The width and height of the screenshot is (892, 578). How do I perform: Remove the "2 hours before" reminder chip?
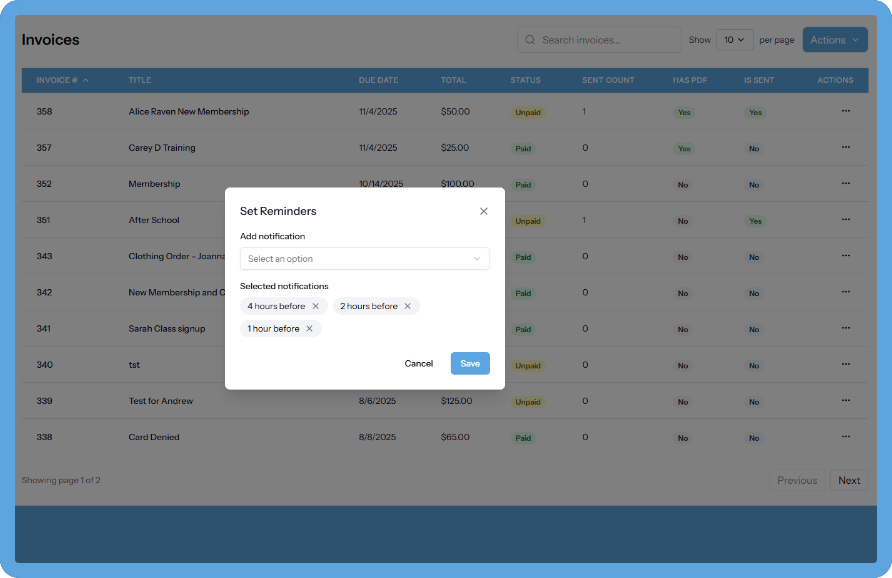click(409, 306)
